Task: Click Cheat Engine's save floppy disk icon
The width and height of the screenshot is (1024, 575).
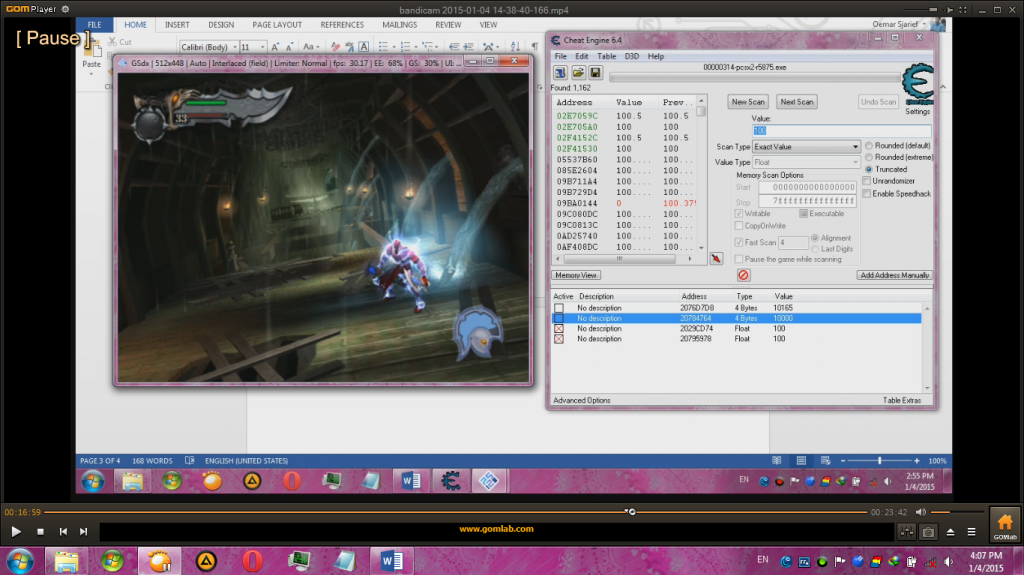Action: [595, 73]
